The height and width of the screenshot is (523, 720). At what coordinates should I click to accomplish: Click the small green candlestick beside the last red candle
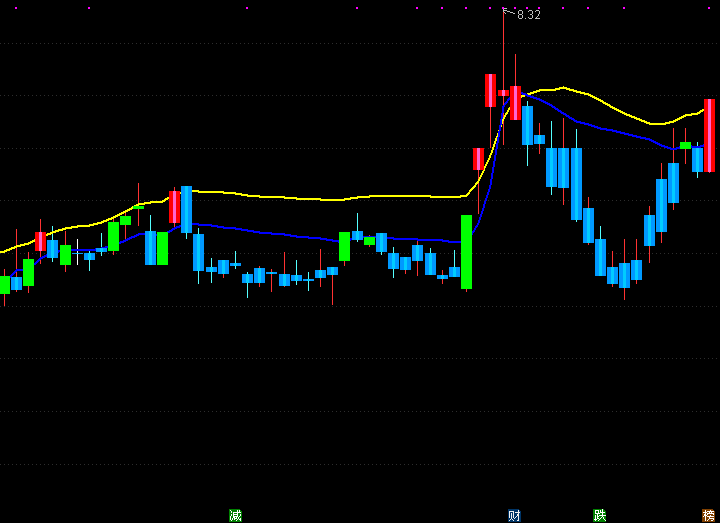click(x=686, y=145)
